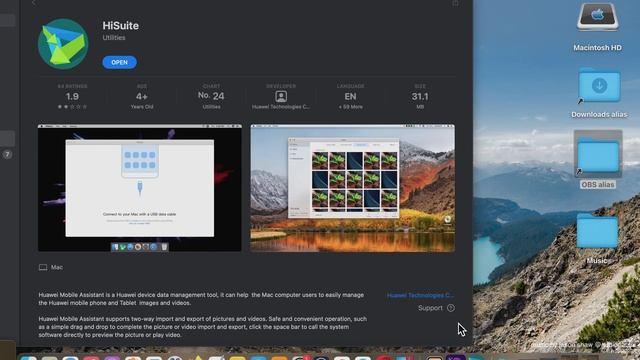Click the two-way import description paragraph
The width and height of the screenshot is (640, 360).
pyautogui.click(x=203, y=327)
